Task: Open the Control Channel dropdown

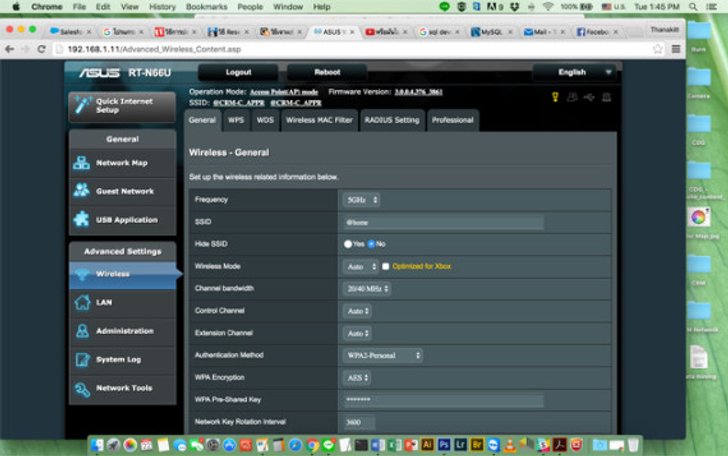Action: pyautogui.click(x=357, y=311)
